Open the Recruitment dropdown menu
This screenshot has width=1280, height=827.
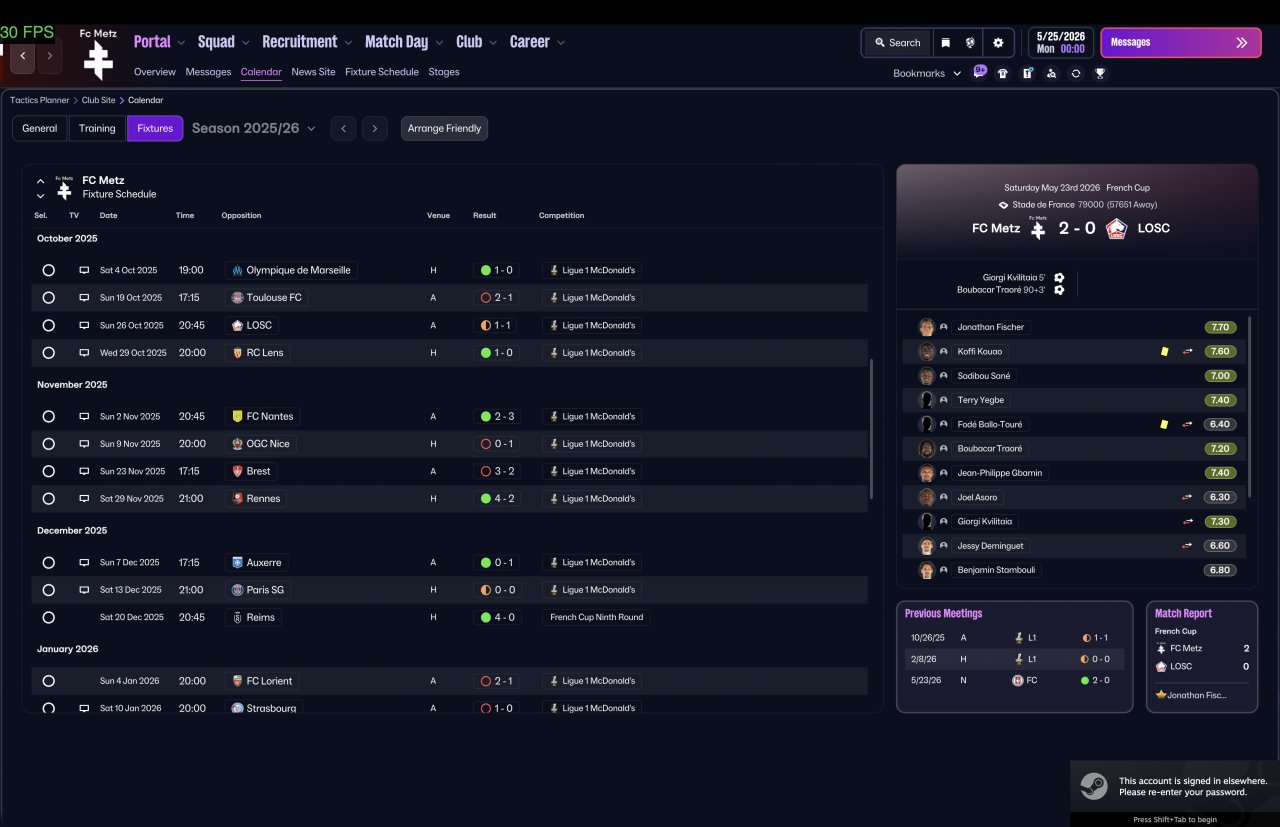pos(307,42)
